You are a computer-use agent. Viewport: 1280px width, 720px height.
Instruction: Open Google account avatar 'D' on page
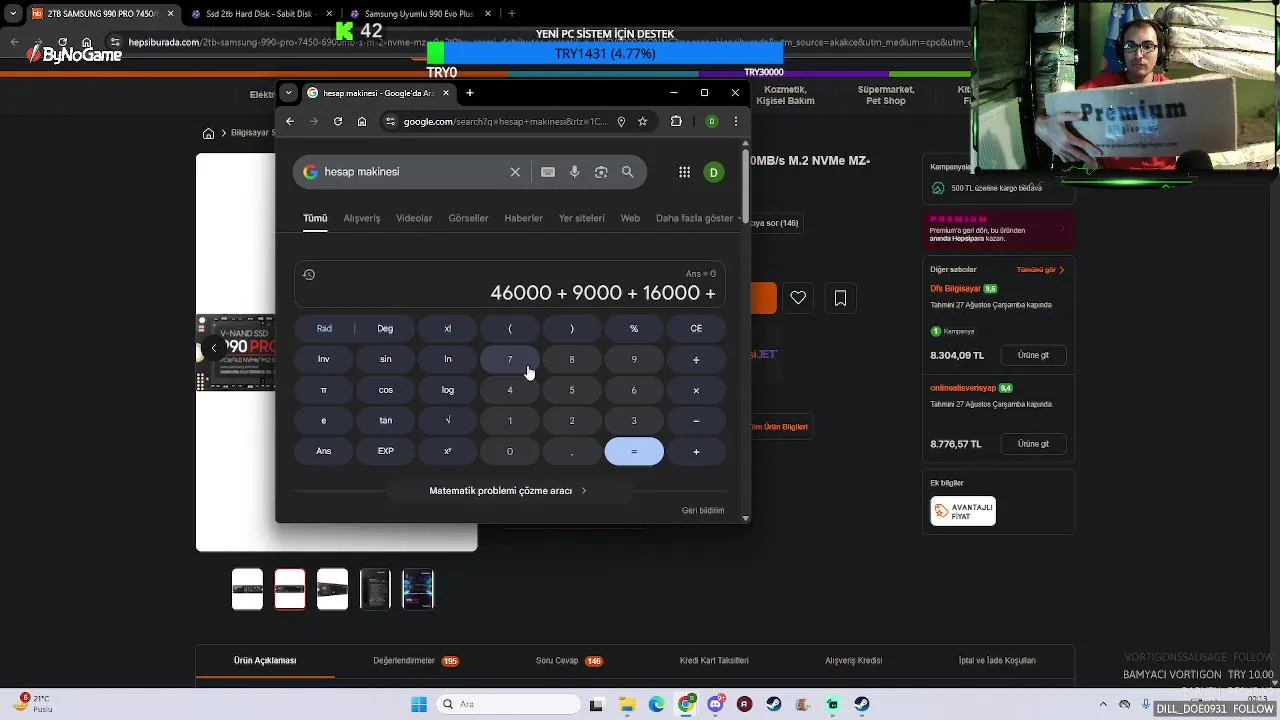(x=714, y=172)
